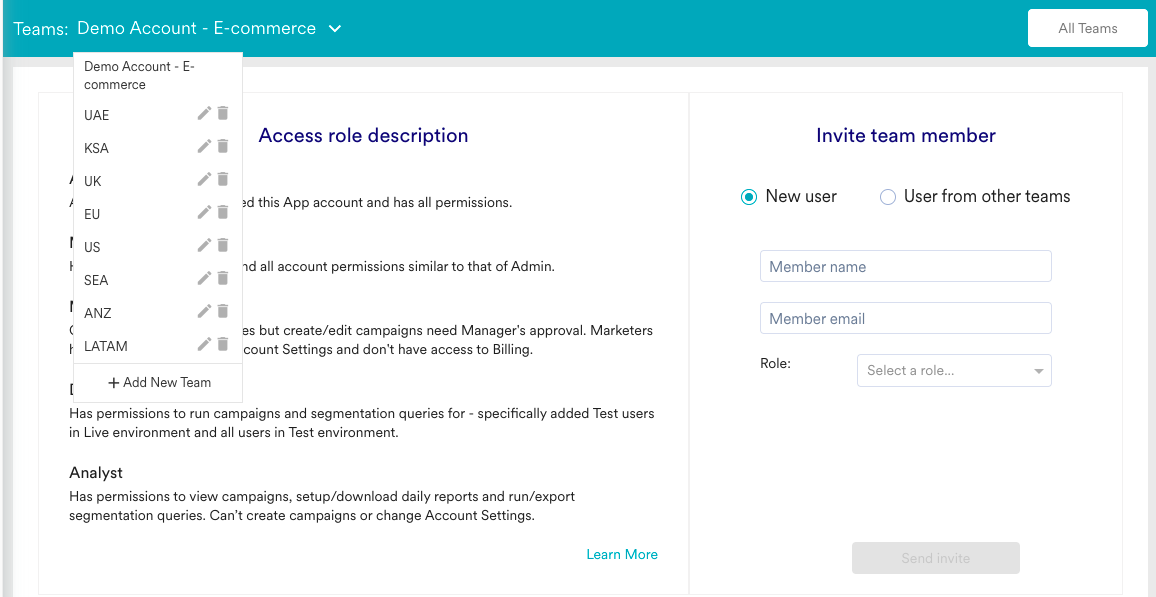
Task: Open the All Teams view
Action: [1087, 29]
